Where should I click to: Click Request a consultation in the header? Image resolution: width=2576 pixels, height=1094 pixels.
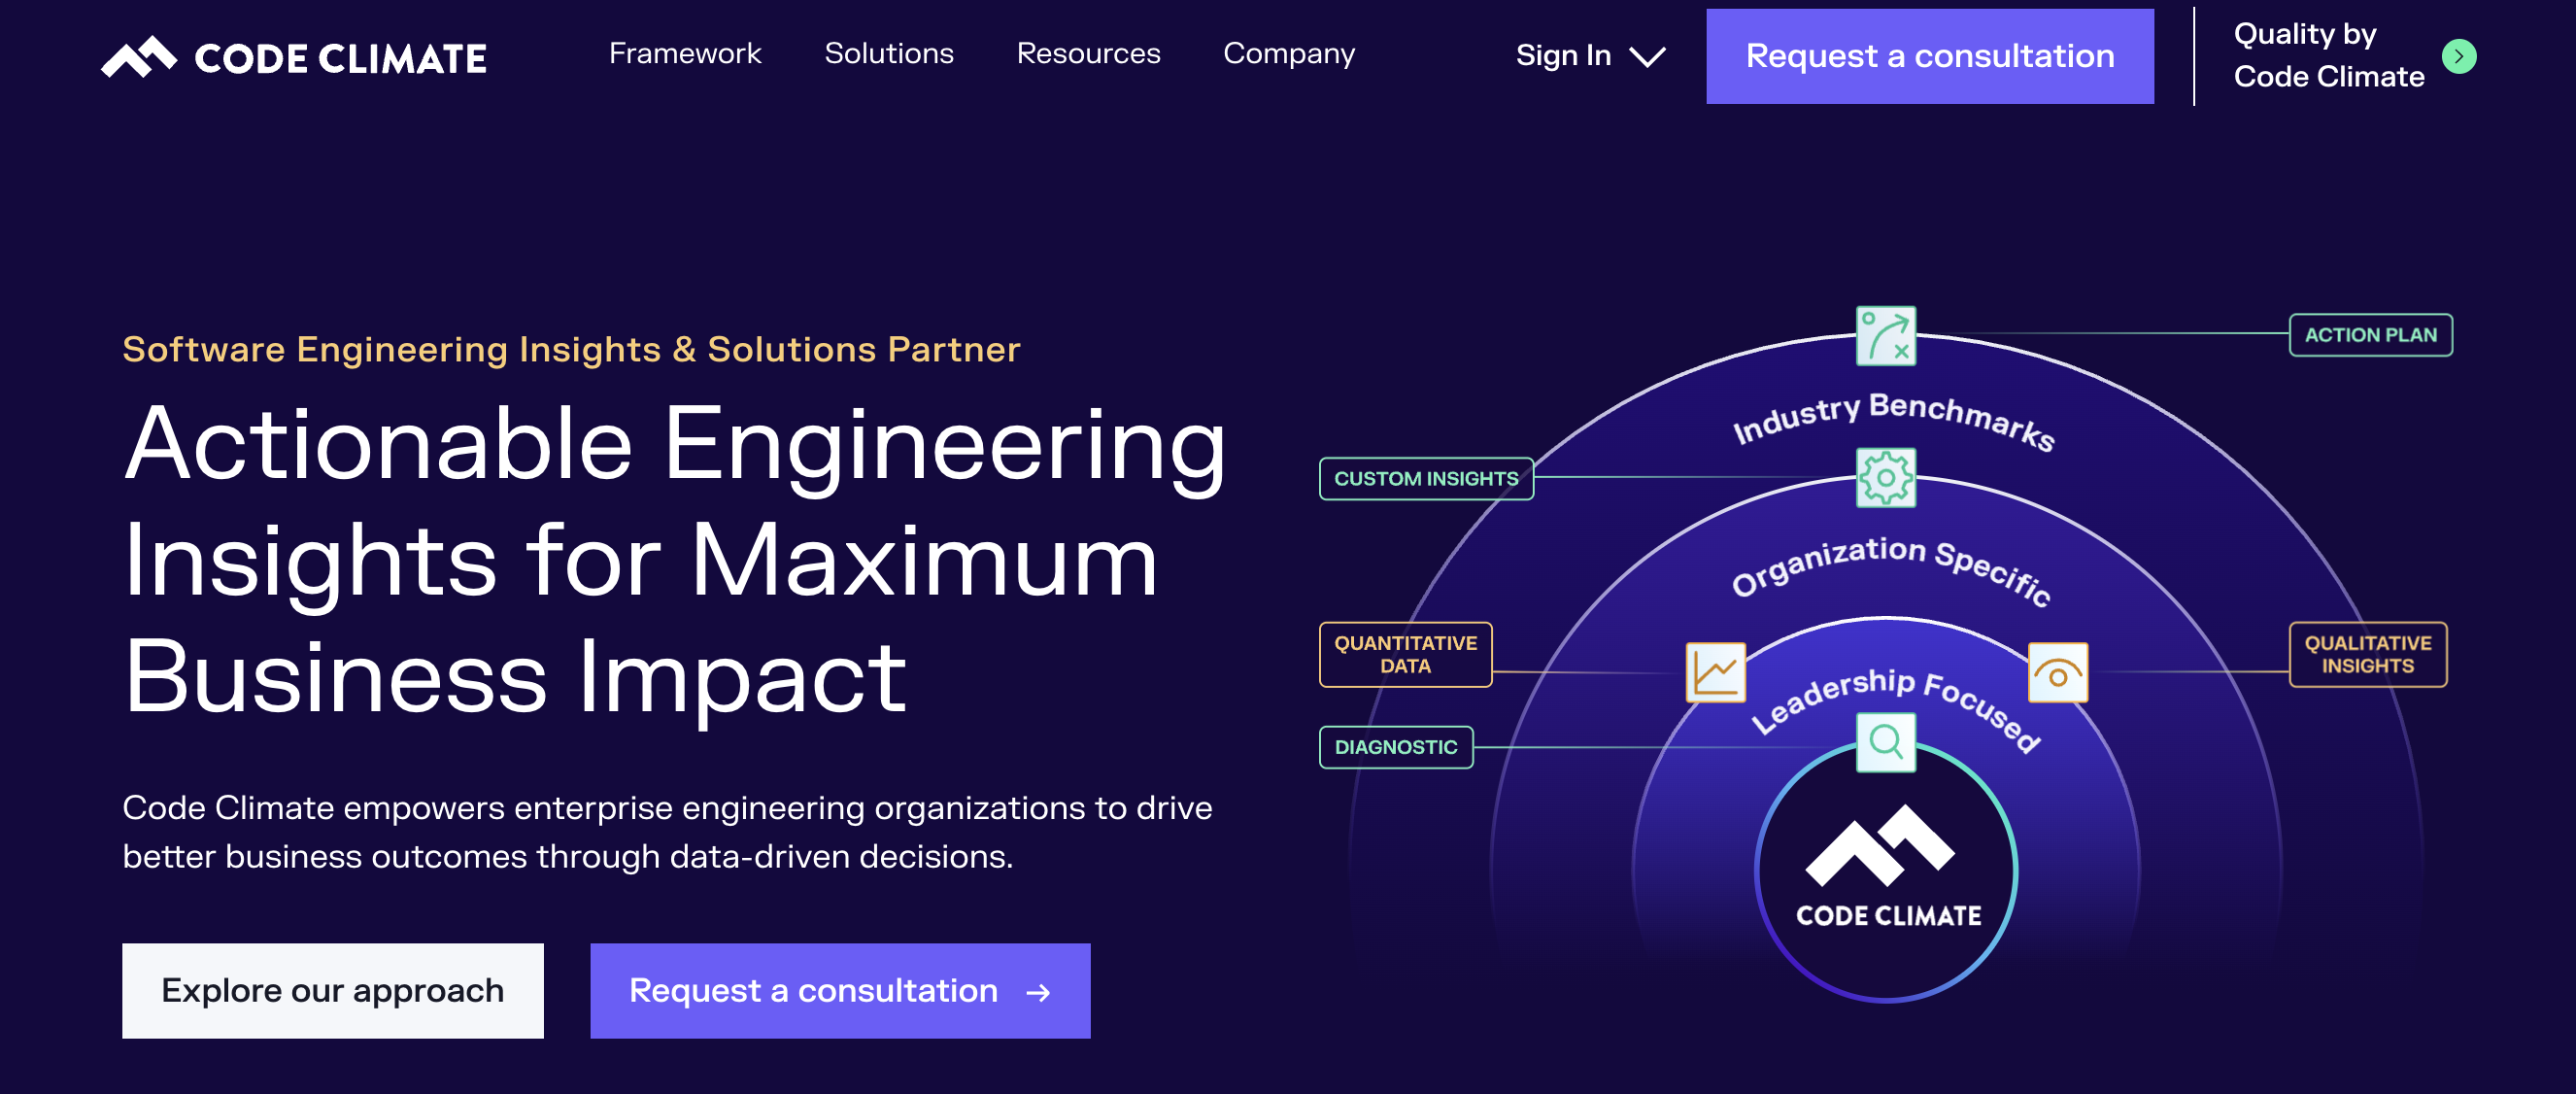click(x=1930, y=56)
